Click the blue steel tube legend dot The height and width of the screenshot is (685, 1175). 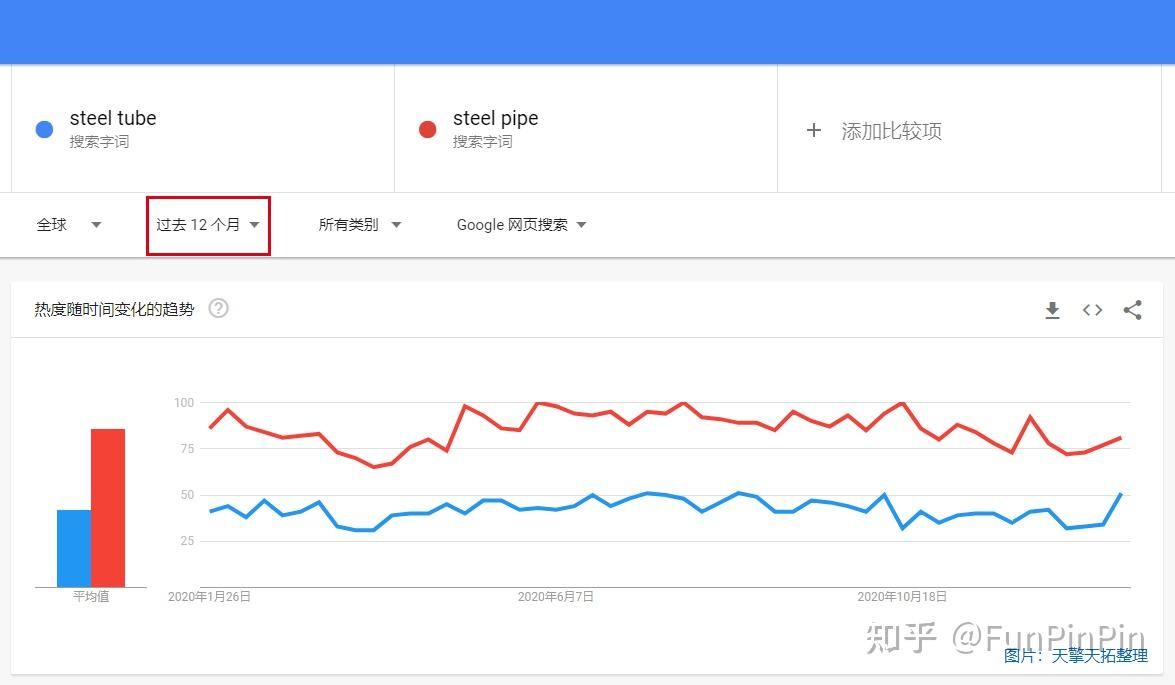[x=43, y=129]
